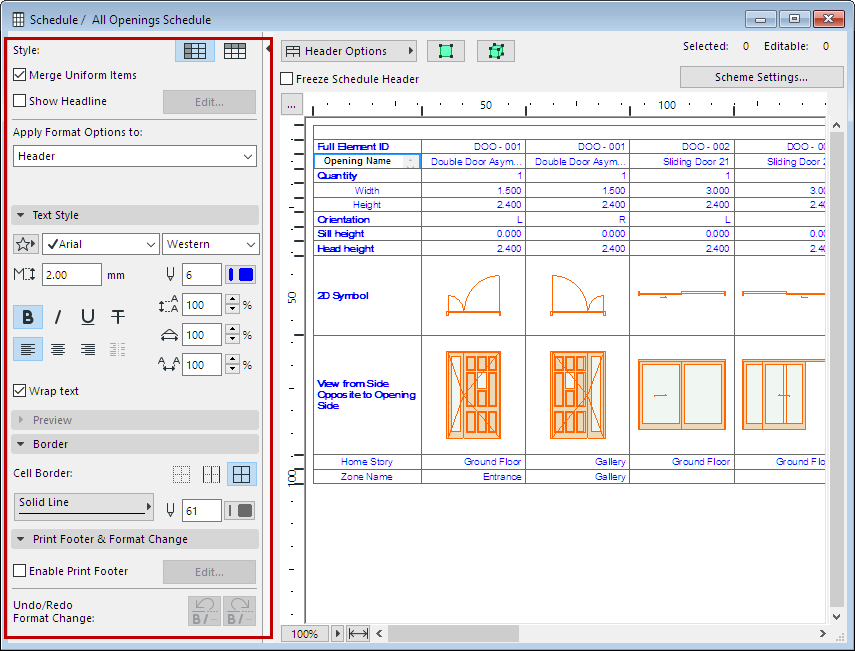Screen dimensions: 855x651
Task: Disable Wrap text
Action: point(18,392)
